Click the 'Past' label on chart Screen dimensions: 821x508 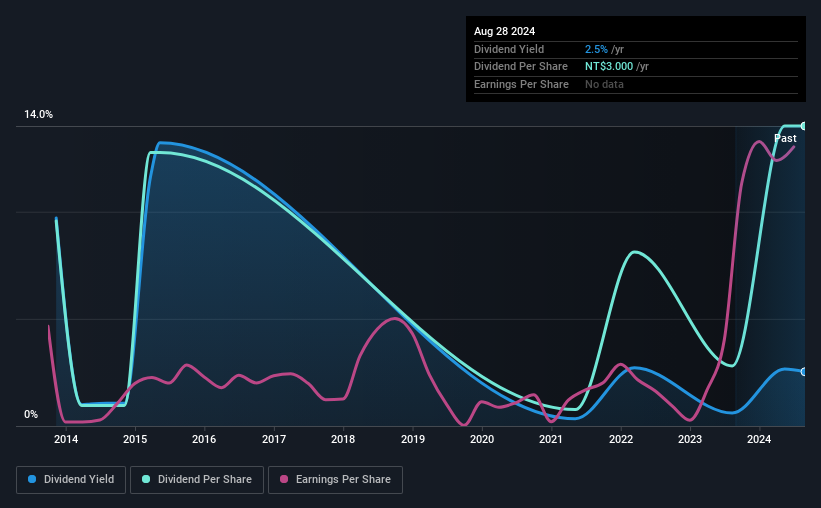(785, 138)
